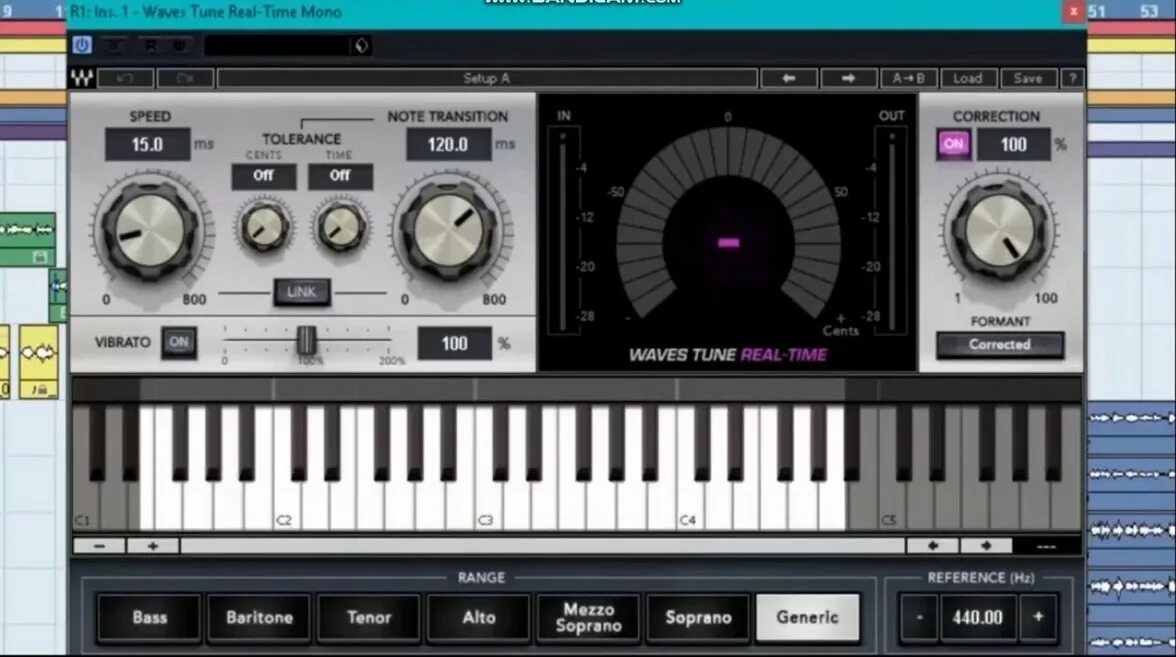Image resolution: width=1176 pixels, height=657 pixels.
Task: Click the Load button
Action: 968,77
